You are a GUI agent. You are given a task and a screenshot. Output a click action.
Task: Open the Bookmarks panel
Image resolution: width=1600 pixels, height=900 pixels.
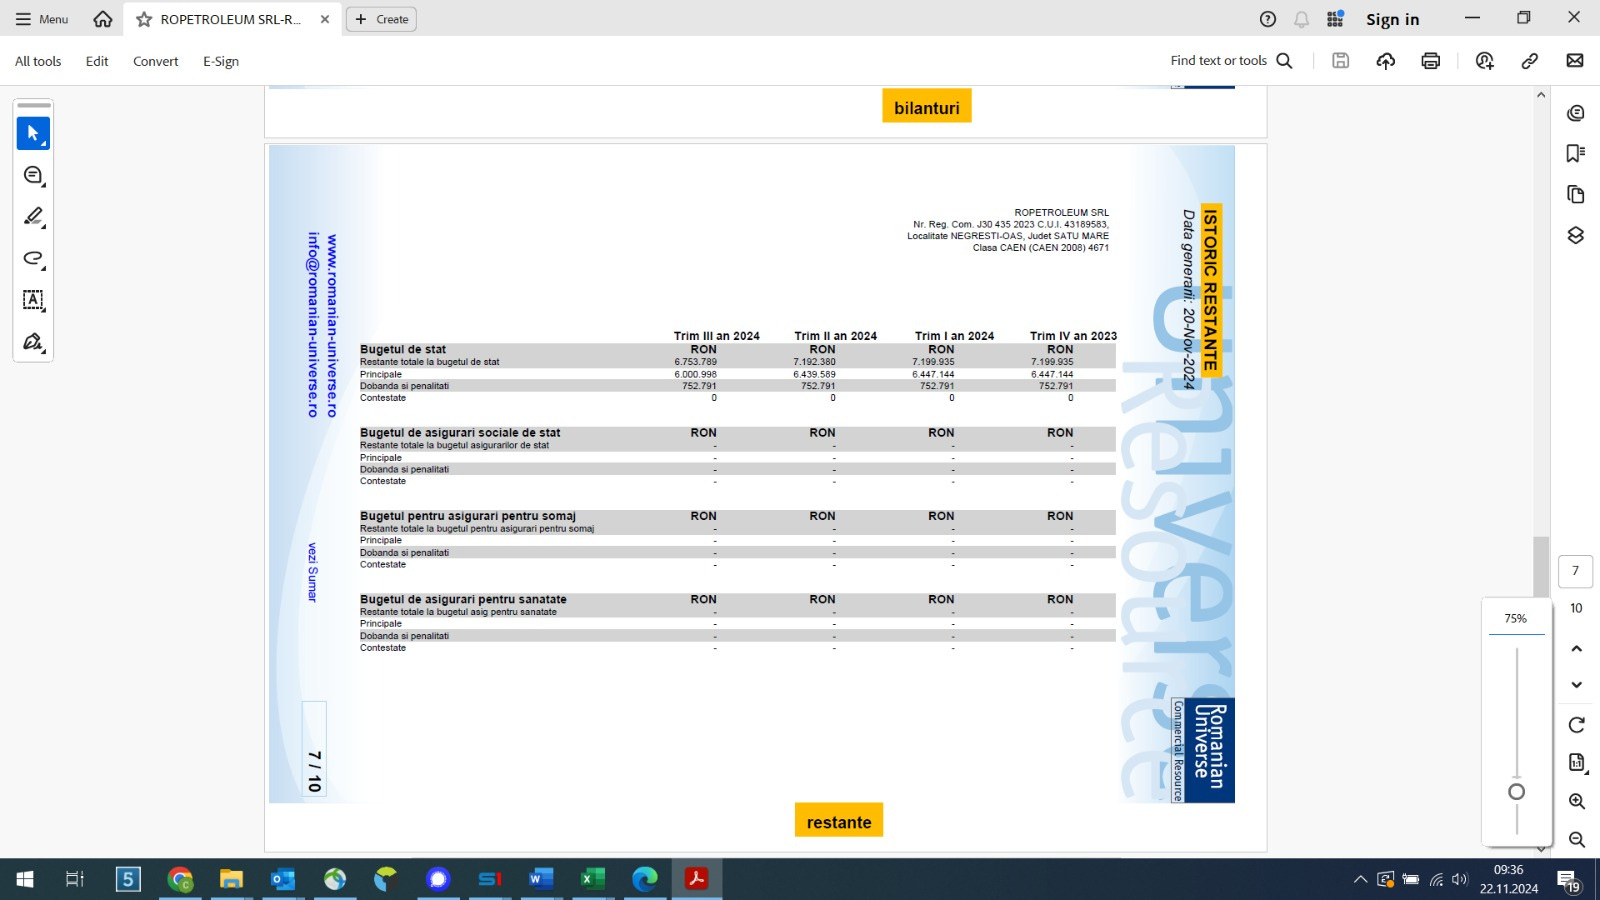(1576, 153)
